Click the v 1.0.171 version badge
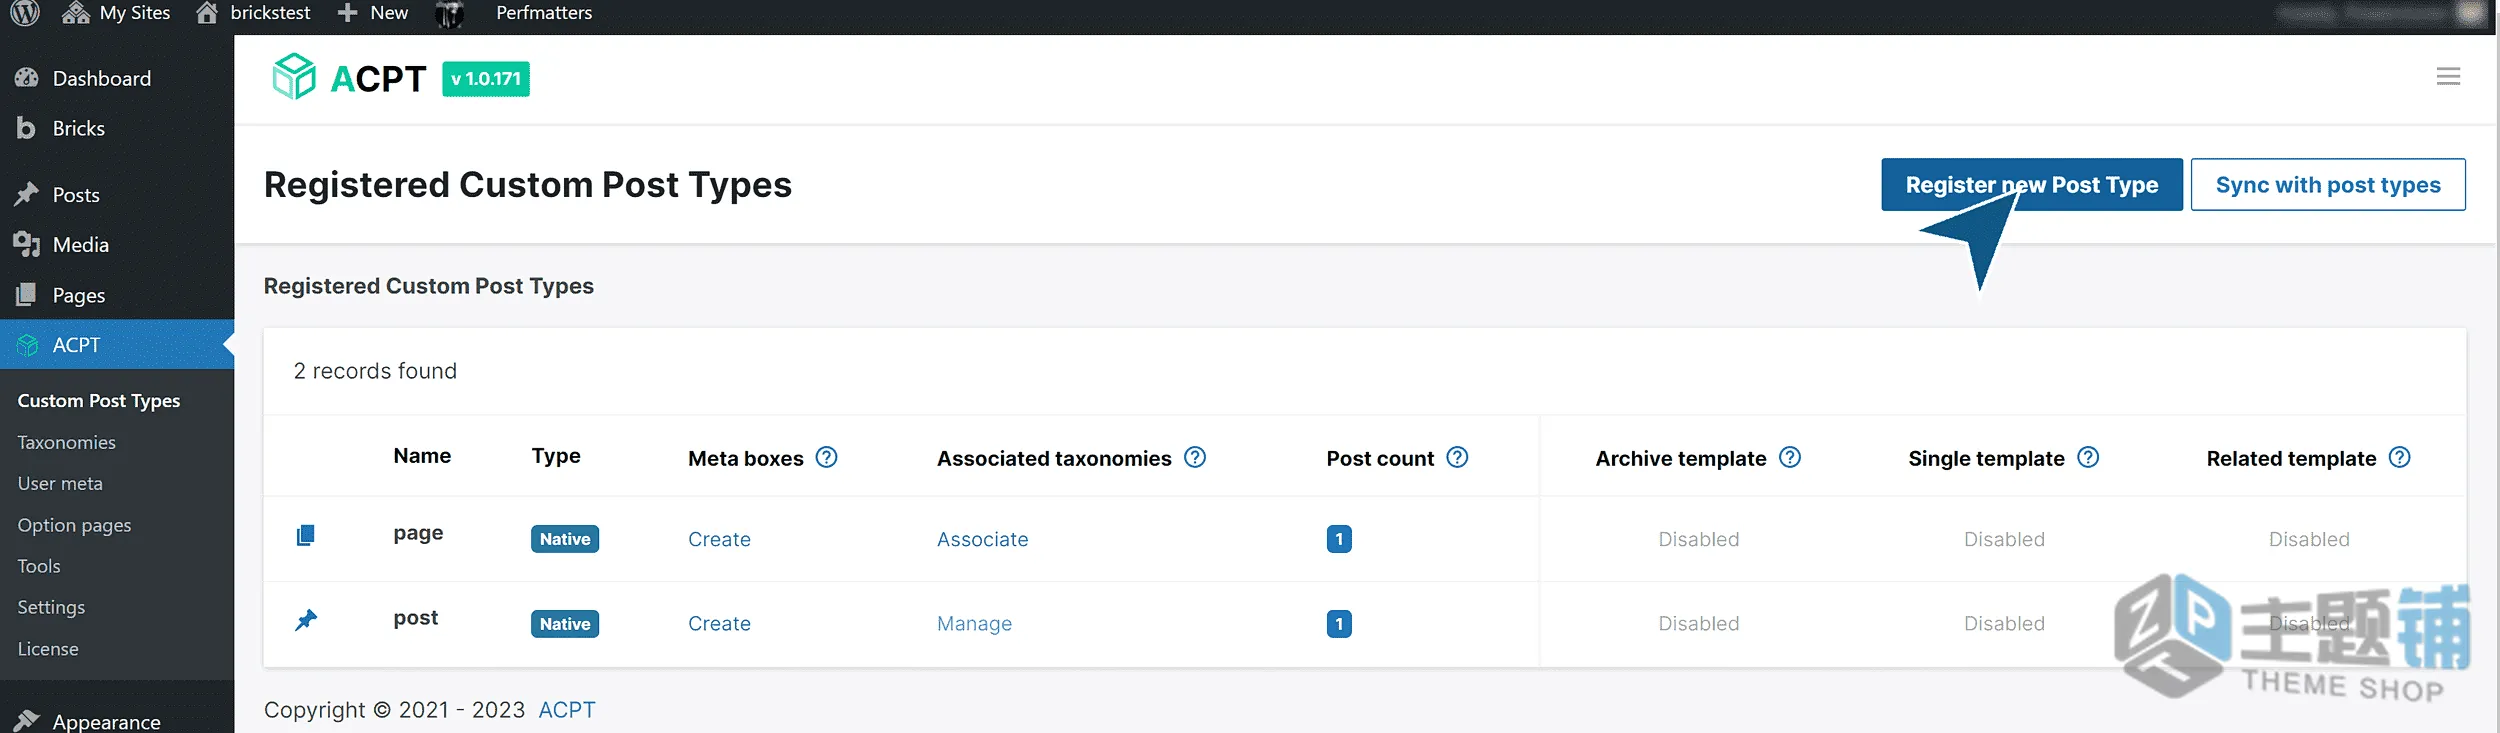The height and width of the screenshot is (733, 2500). (486, 79)
